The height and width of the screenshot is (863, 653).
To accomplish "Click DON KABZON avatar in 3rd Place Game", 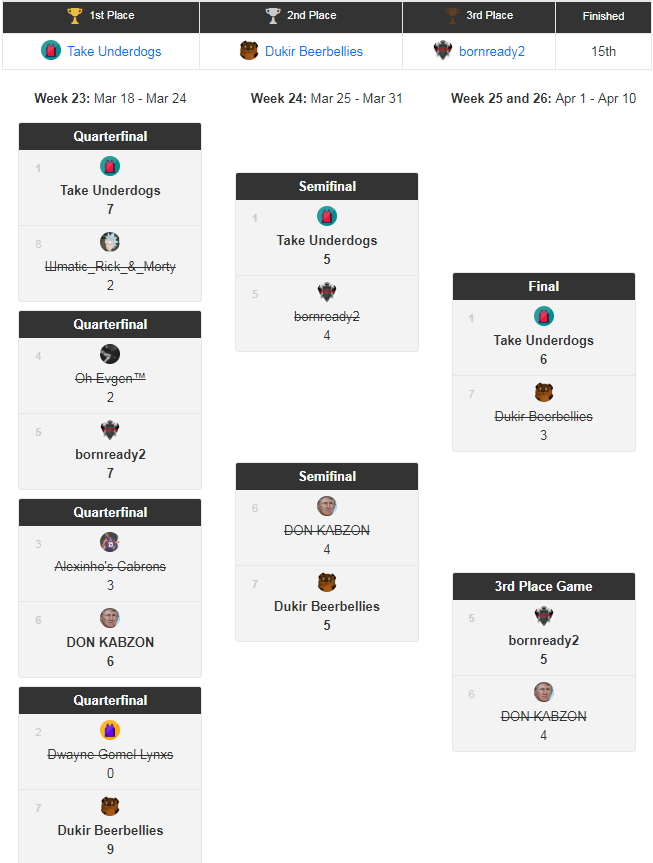I will click(x=544, y=692).
